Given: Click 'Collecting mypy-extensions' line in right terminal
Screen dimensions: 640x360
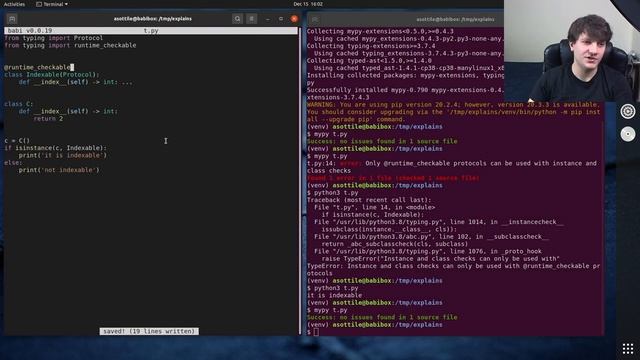Looking at the screenshot, I should pos(380,31).
